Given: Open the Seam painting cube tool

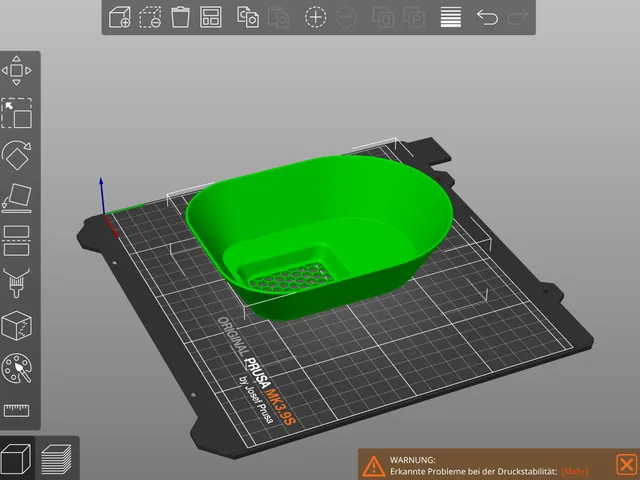Looking at the screenshot, I should pos(16,325).
